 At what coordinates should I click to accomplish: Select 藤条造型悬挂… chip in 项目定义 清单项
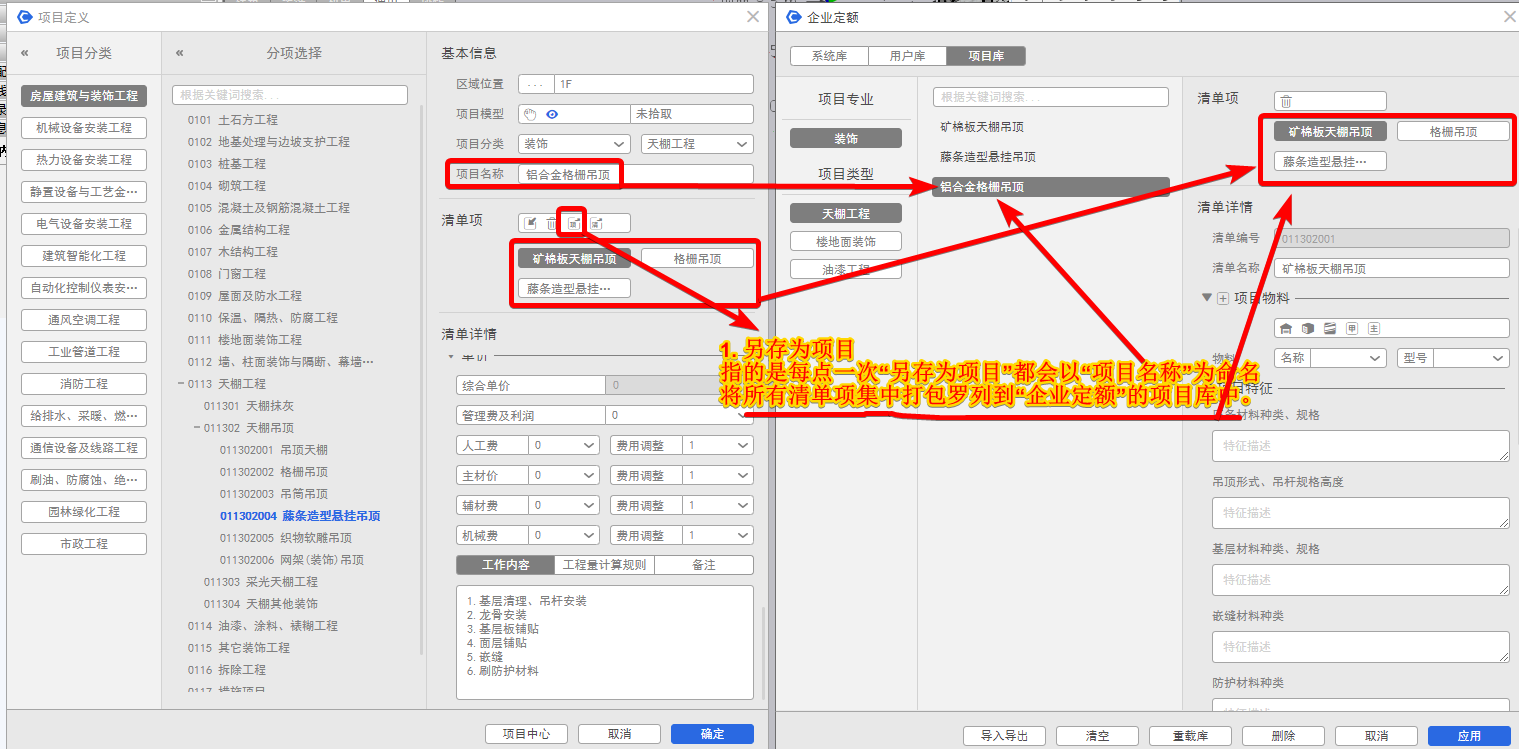click(x=574, y=288)
